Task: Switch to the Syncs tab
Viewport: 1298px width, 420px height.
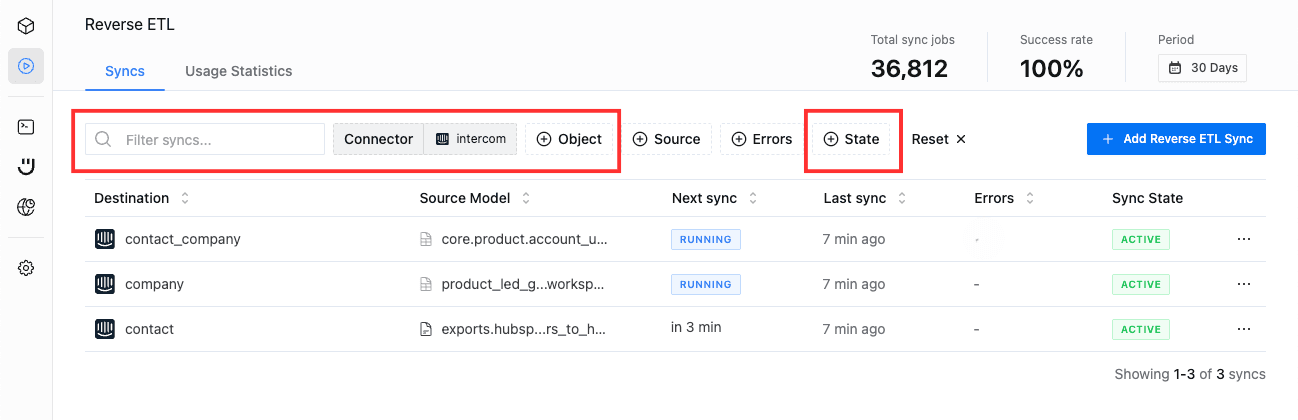Action: [125, 71]
